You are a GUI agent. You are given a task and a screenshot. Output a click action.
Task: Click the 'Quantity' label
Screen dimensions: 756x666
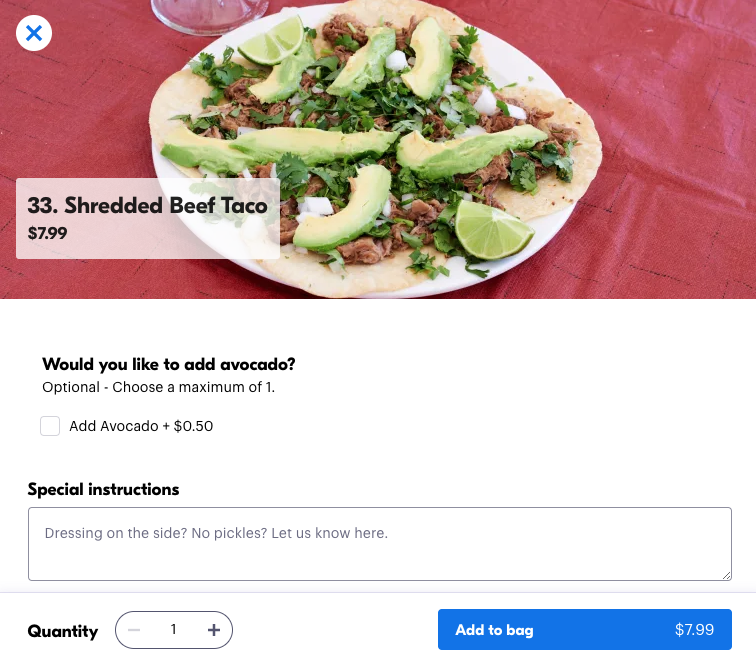(63, 631)
